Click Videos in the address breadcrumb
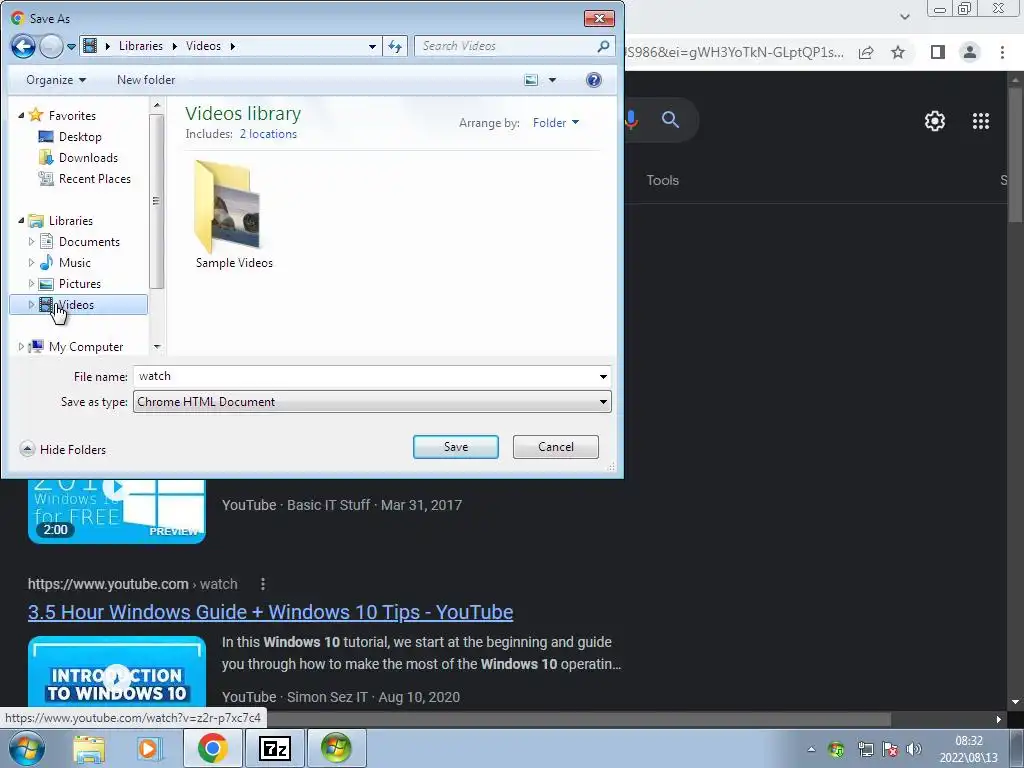The width and height of the screenshot is (1024, 768). [x=203, y=46]
